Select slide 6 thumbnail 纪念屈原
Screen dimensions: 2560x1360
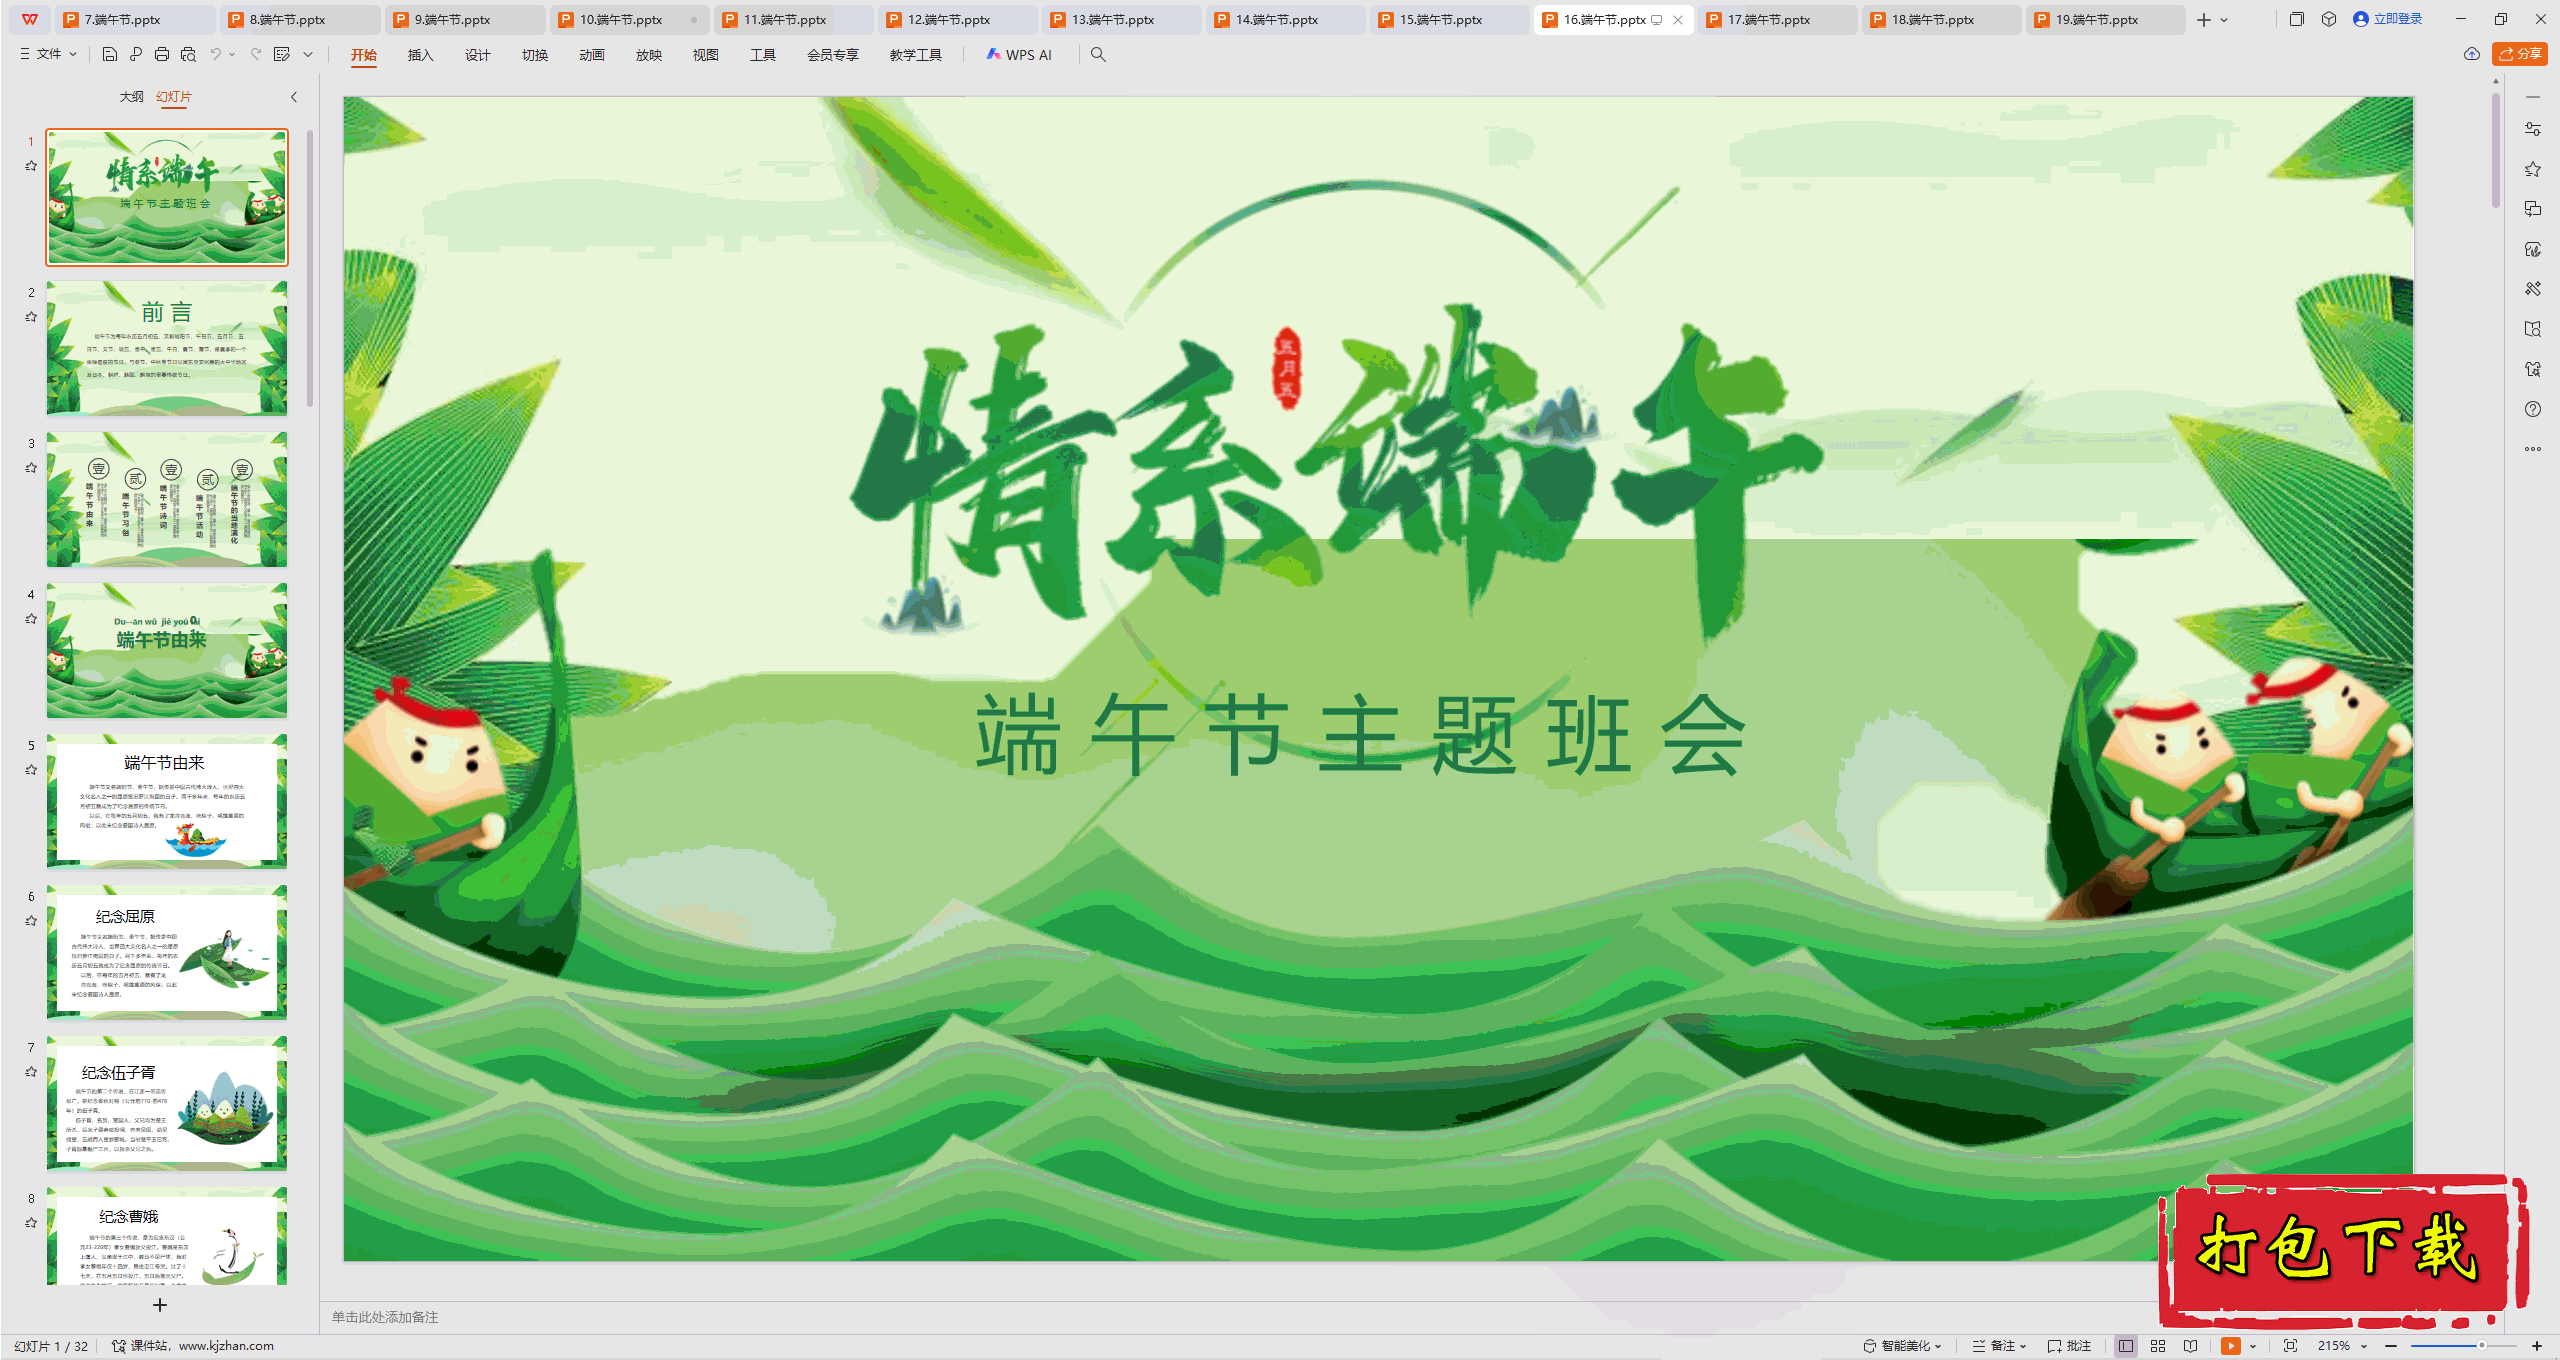[x=167, y=952]
